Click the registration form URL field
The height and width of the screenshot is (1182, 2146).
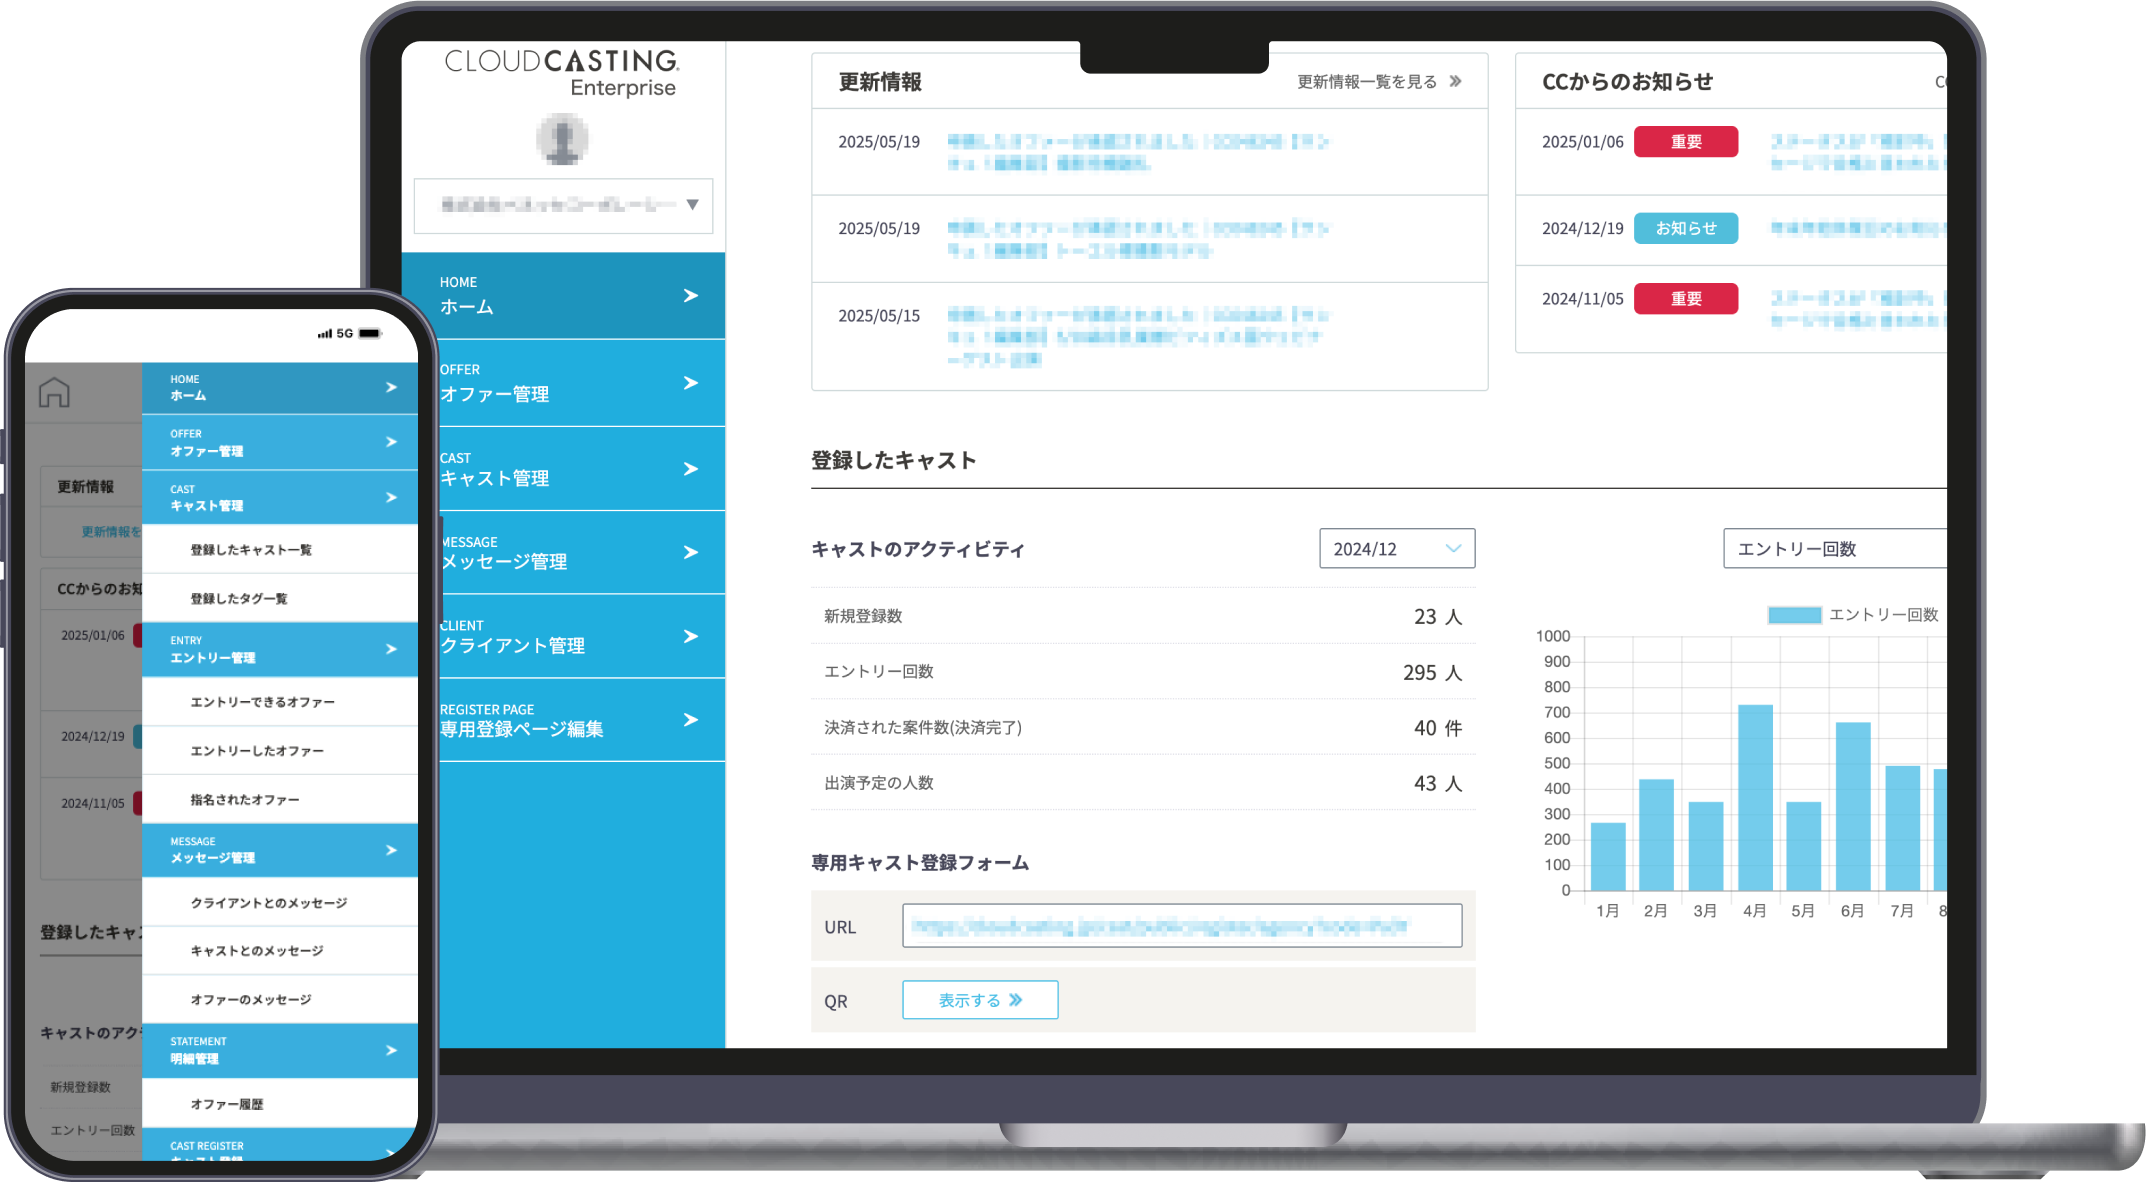[1181, 926]
